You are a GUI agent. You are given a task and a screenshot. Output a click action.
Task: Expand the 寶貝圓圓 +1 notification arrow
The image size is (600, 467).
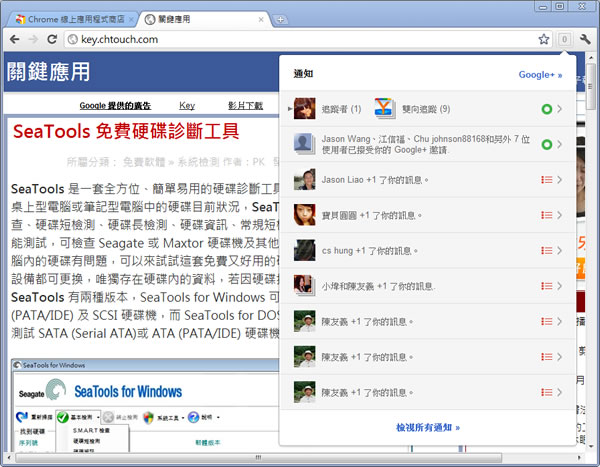560,215
